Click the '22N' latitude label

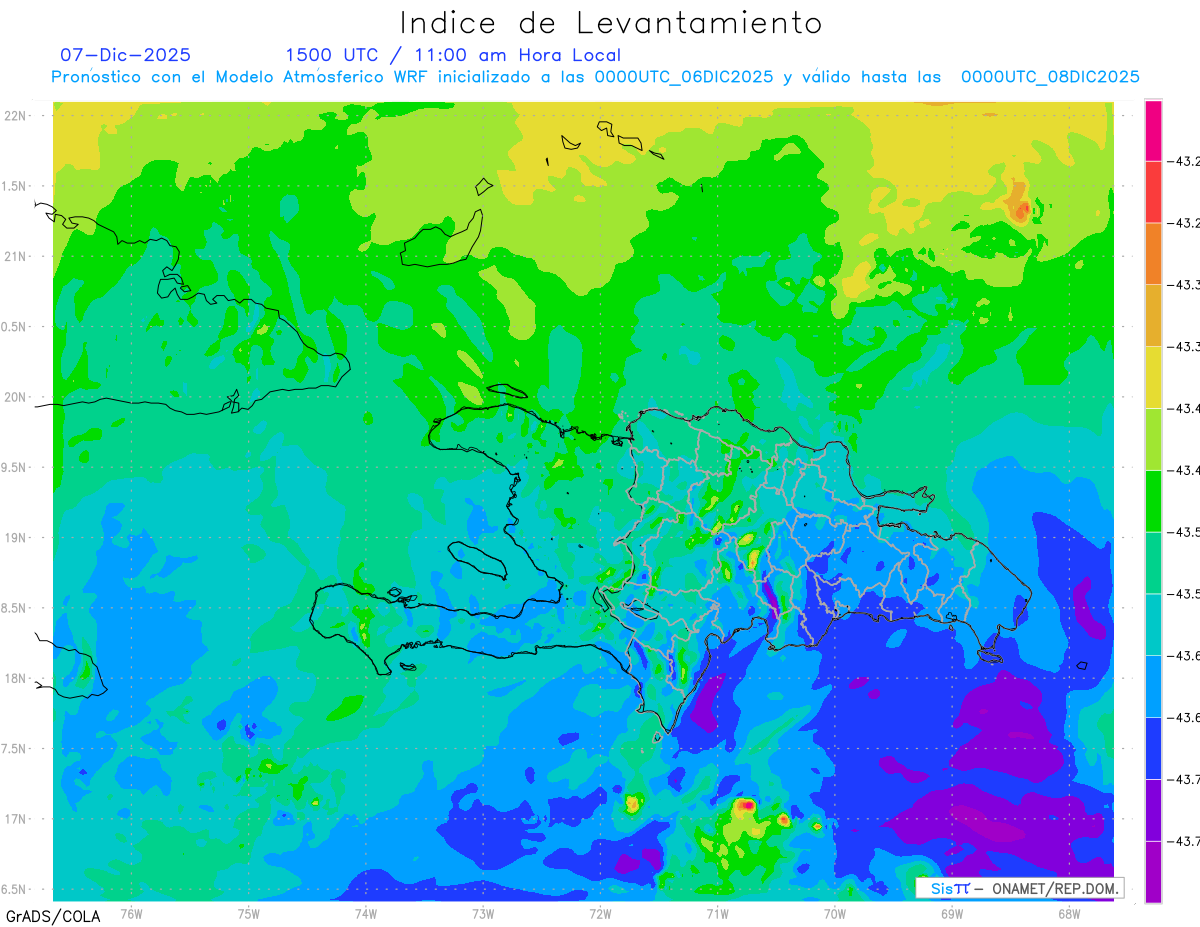(17, 115)
